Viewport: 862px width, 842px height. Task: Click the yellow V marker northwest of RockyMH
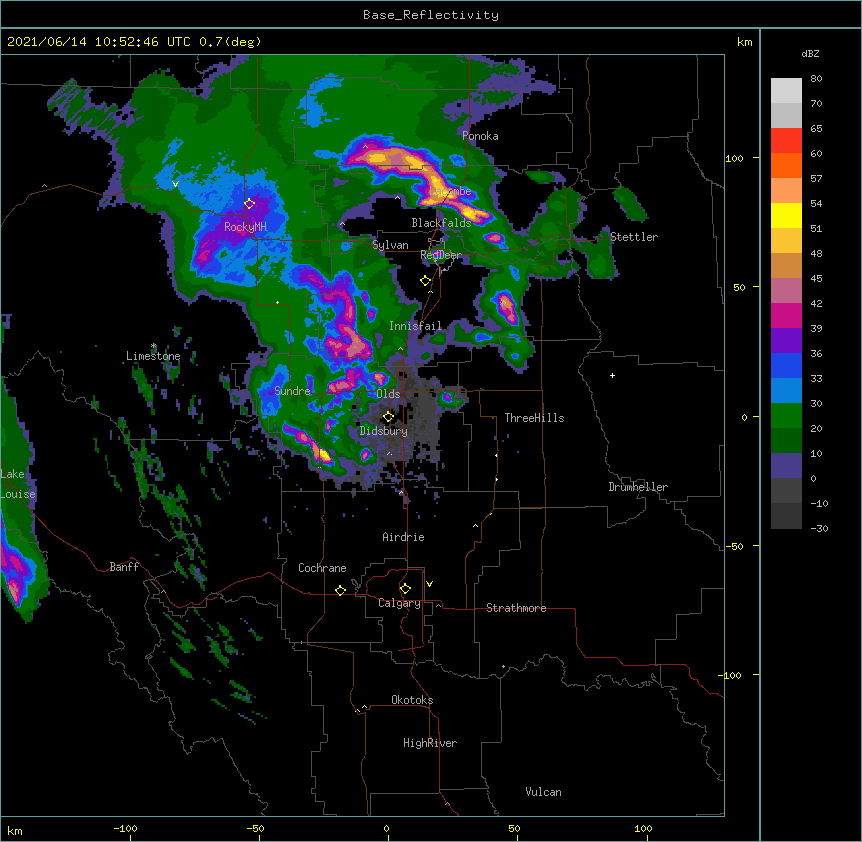click(x=175, y=184)
